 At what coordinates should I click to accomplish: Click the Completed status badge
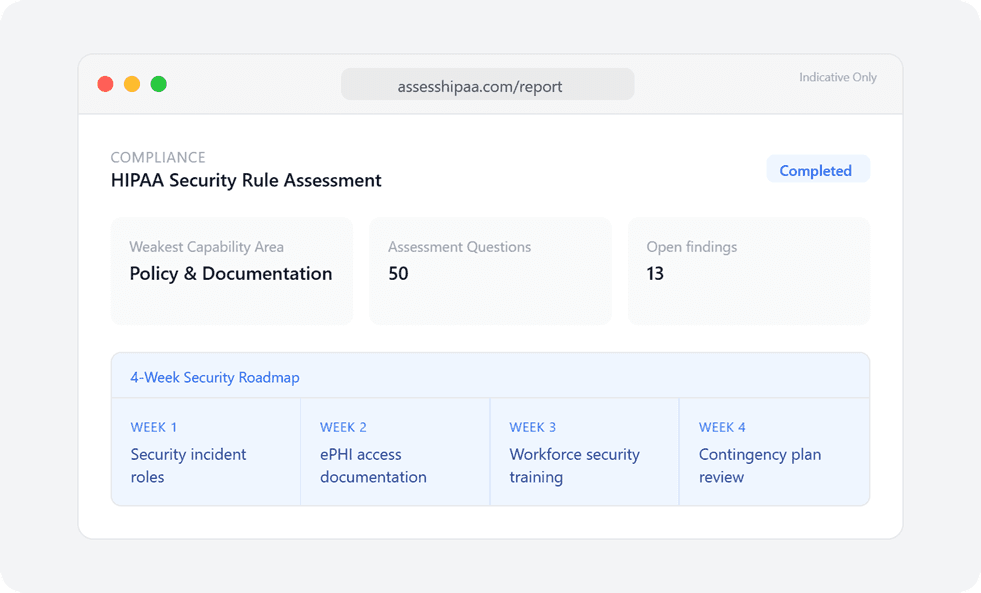818,169
